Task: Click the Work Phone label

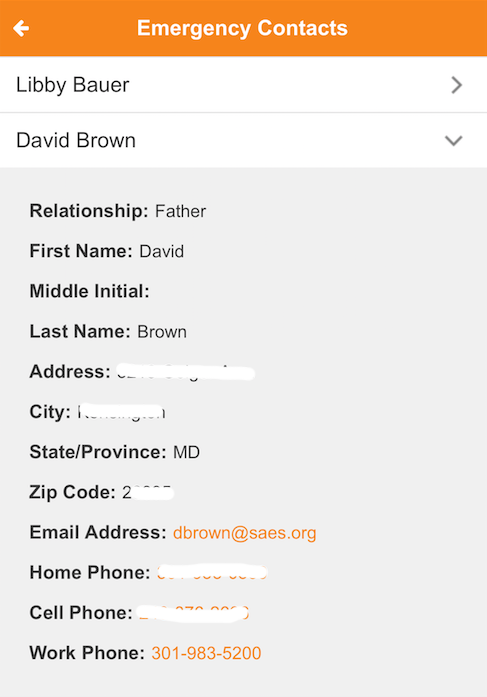Action: [x=87, y=653]
